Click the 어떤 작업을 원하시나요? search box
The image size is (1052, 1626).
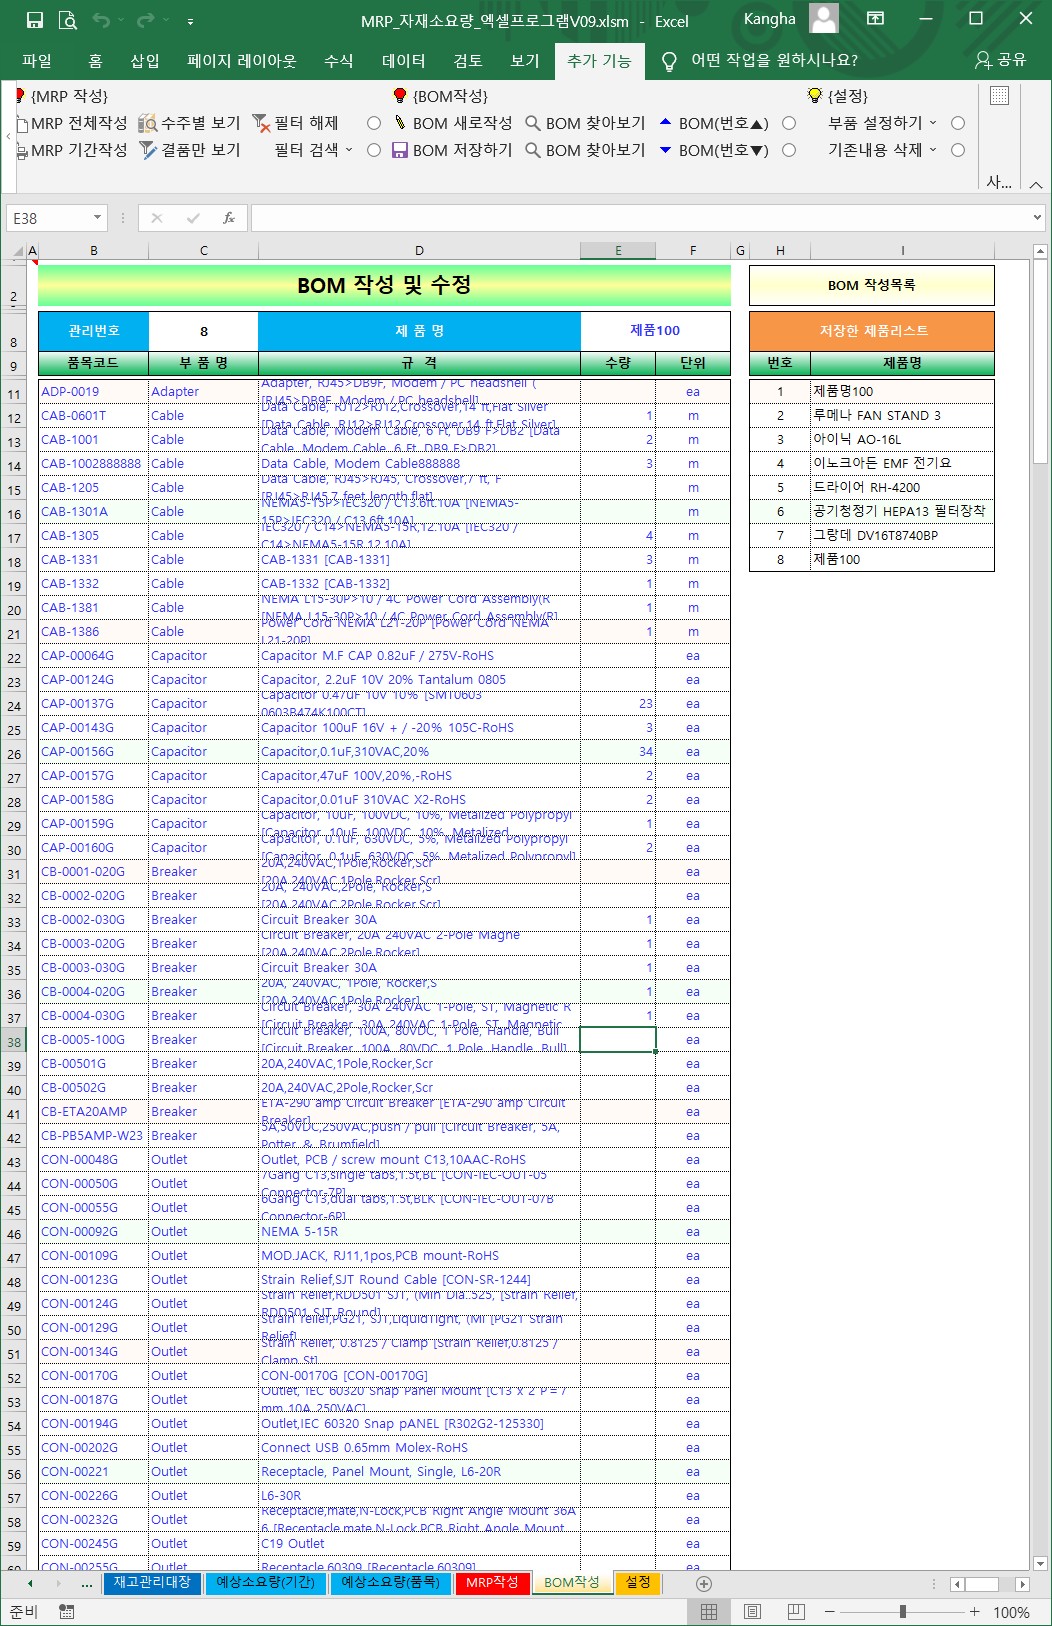pos(774,61)
